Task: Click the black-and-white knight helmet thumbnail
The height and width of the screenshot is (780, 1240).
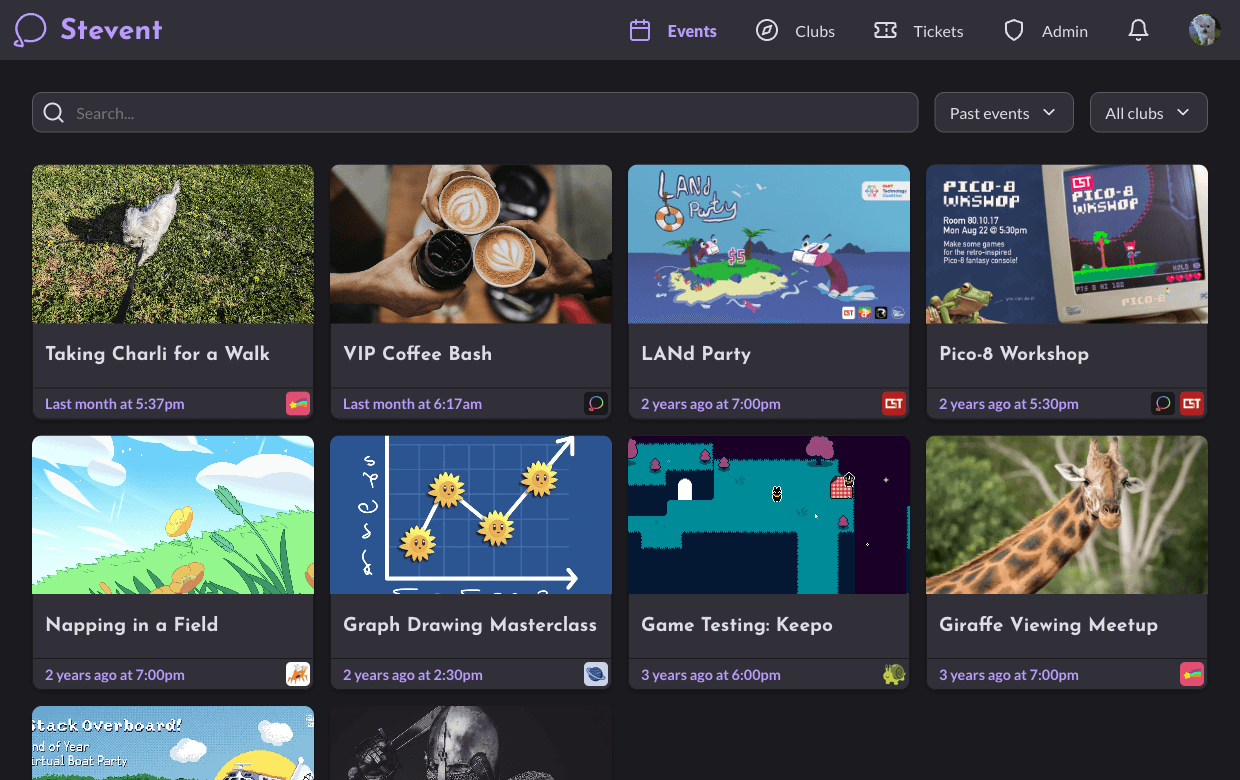Action: point(471,743)
